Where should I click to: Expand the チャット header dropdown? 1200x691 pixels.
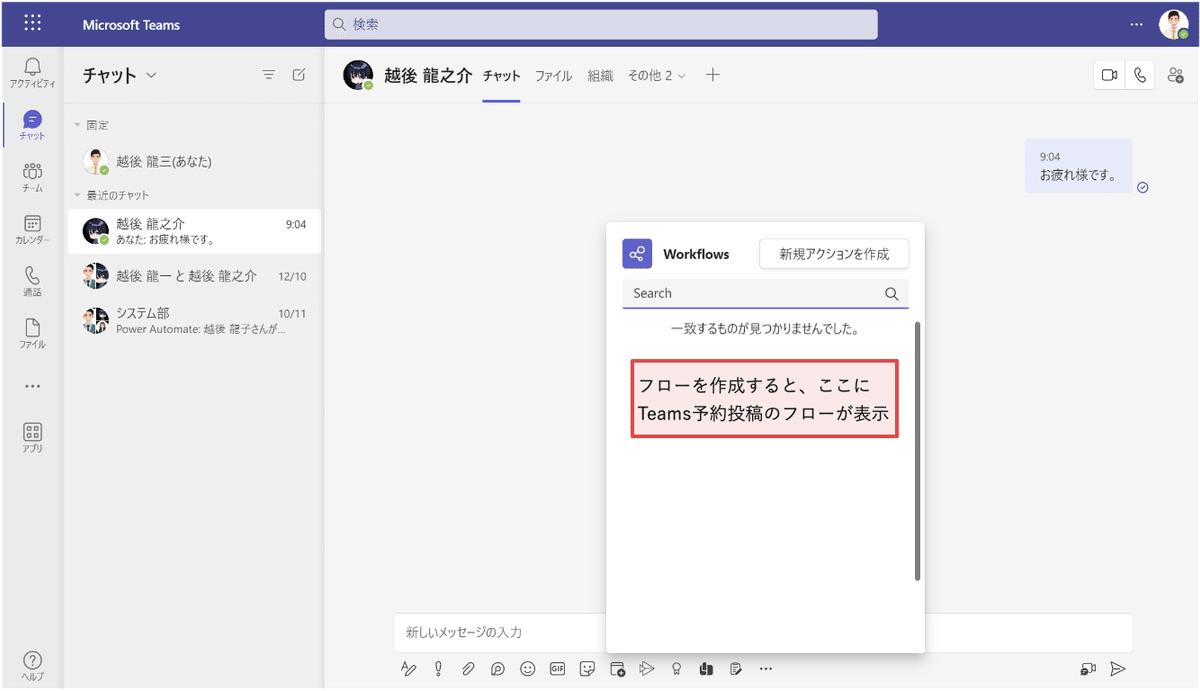pyautogui.click(x=152, y=75)
